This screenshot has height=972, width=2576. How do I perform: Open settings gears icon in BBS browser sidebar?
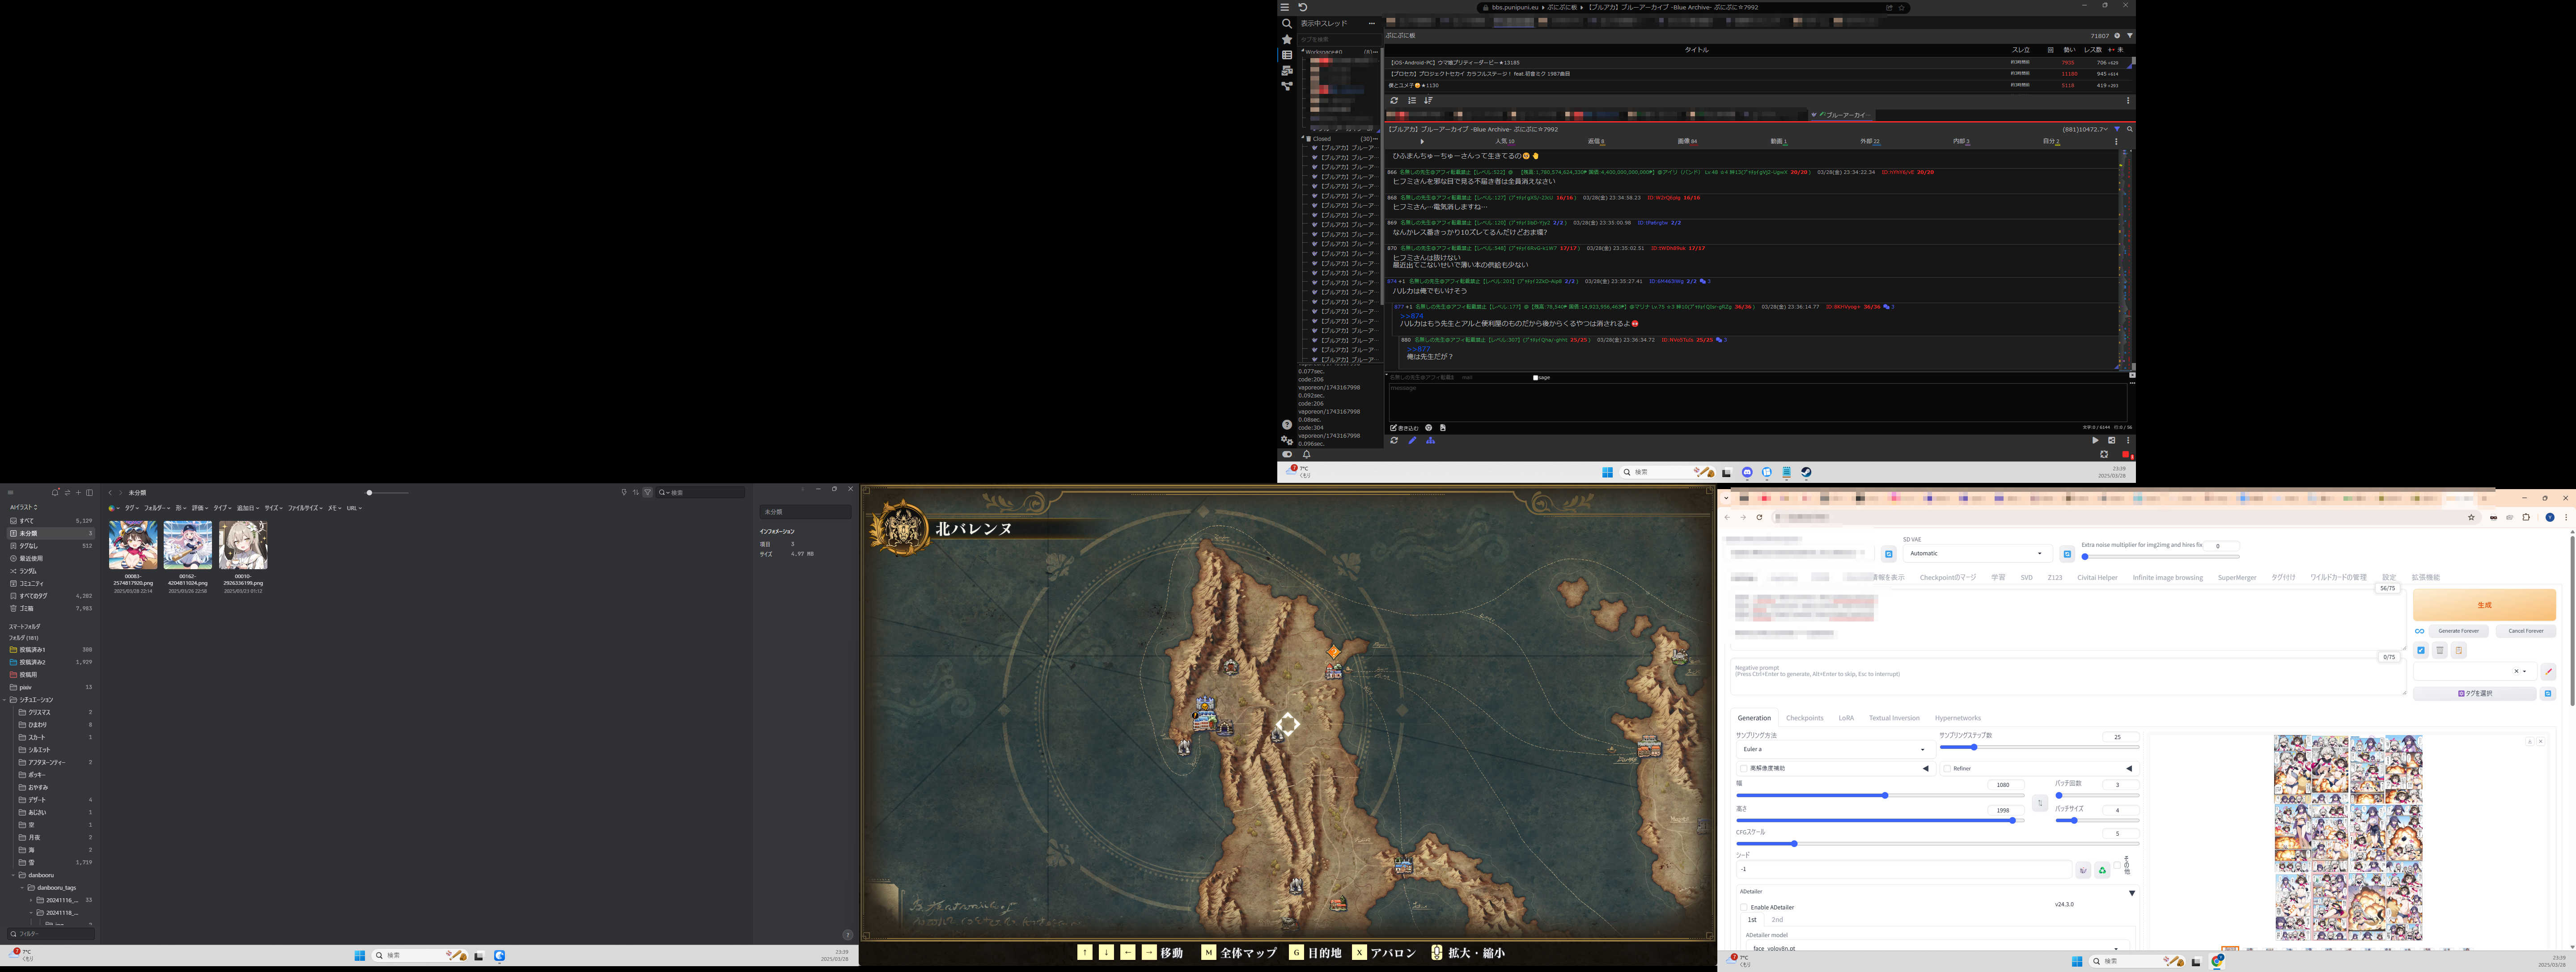click(1287, 440)
